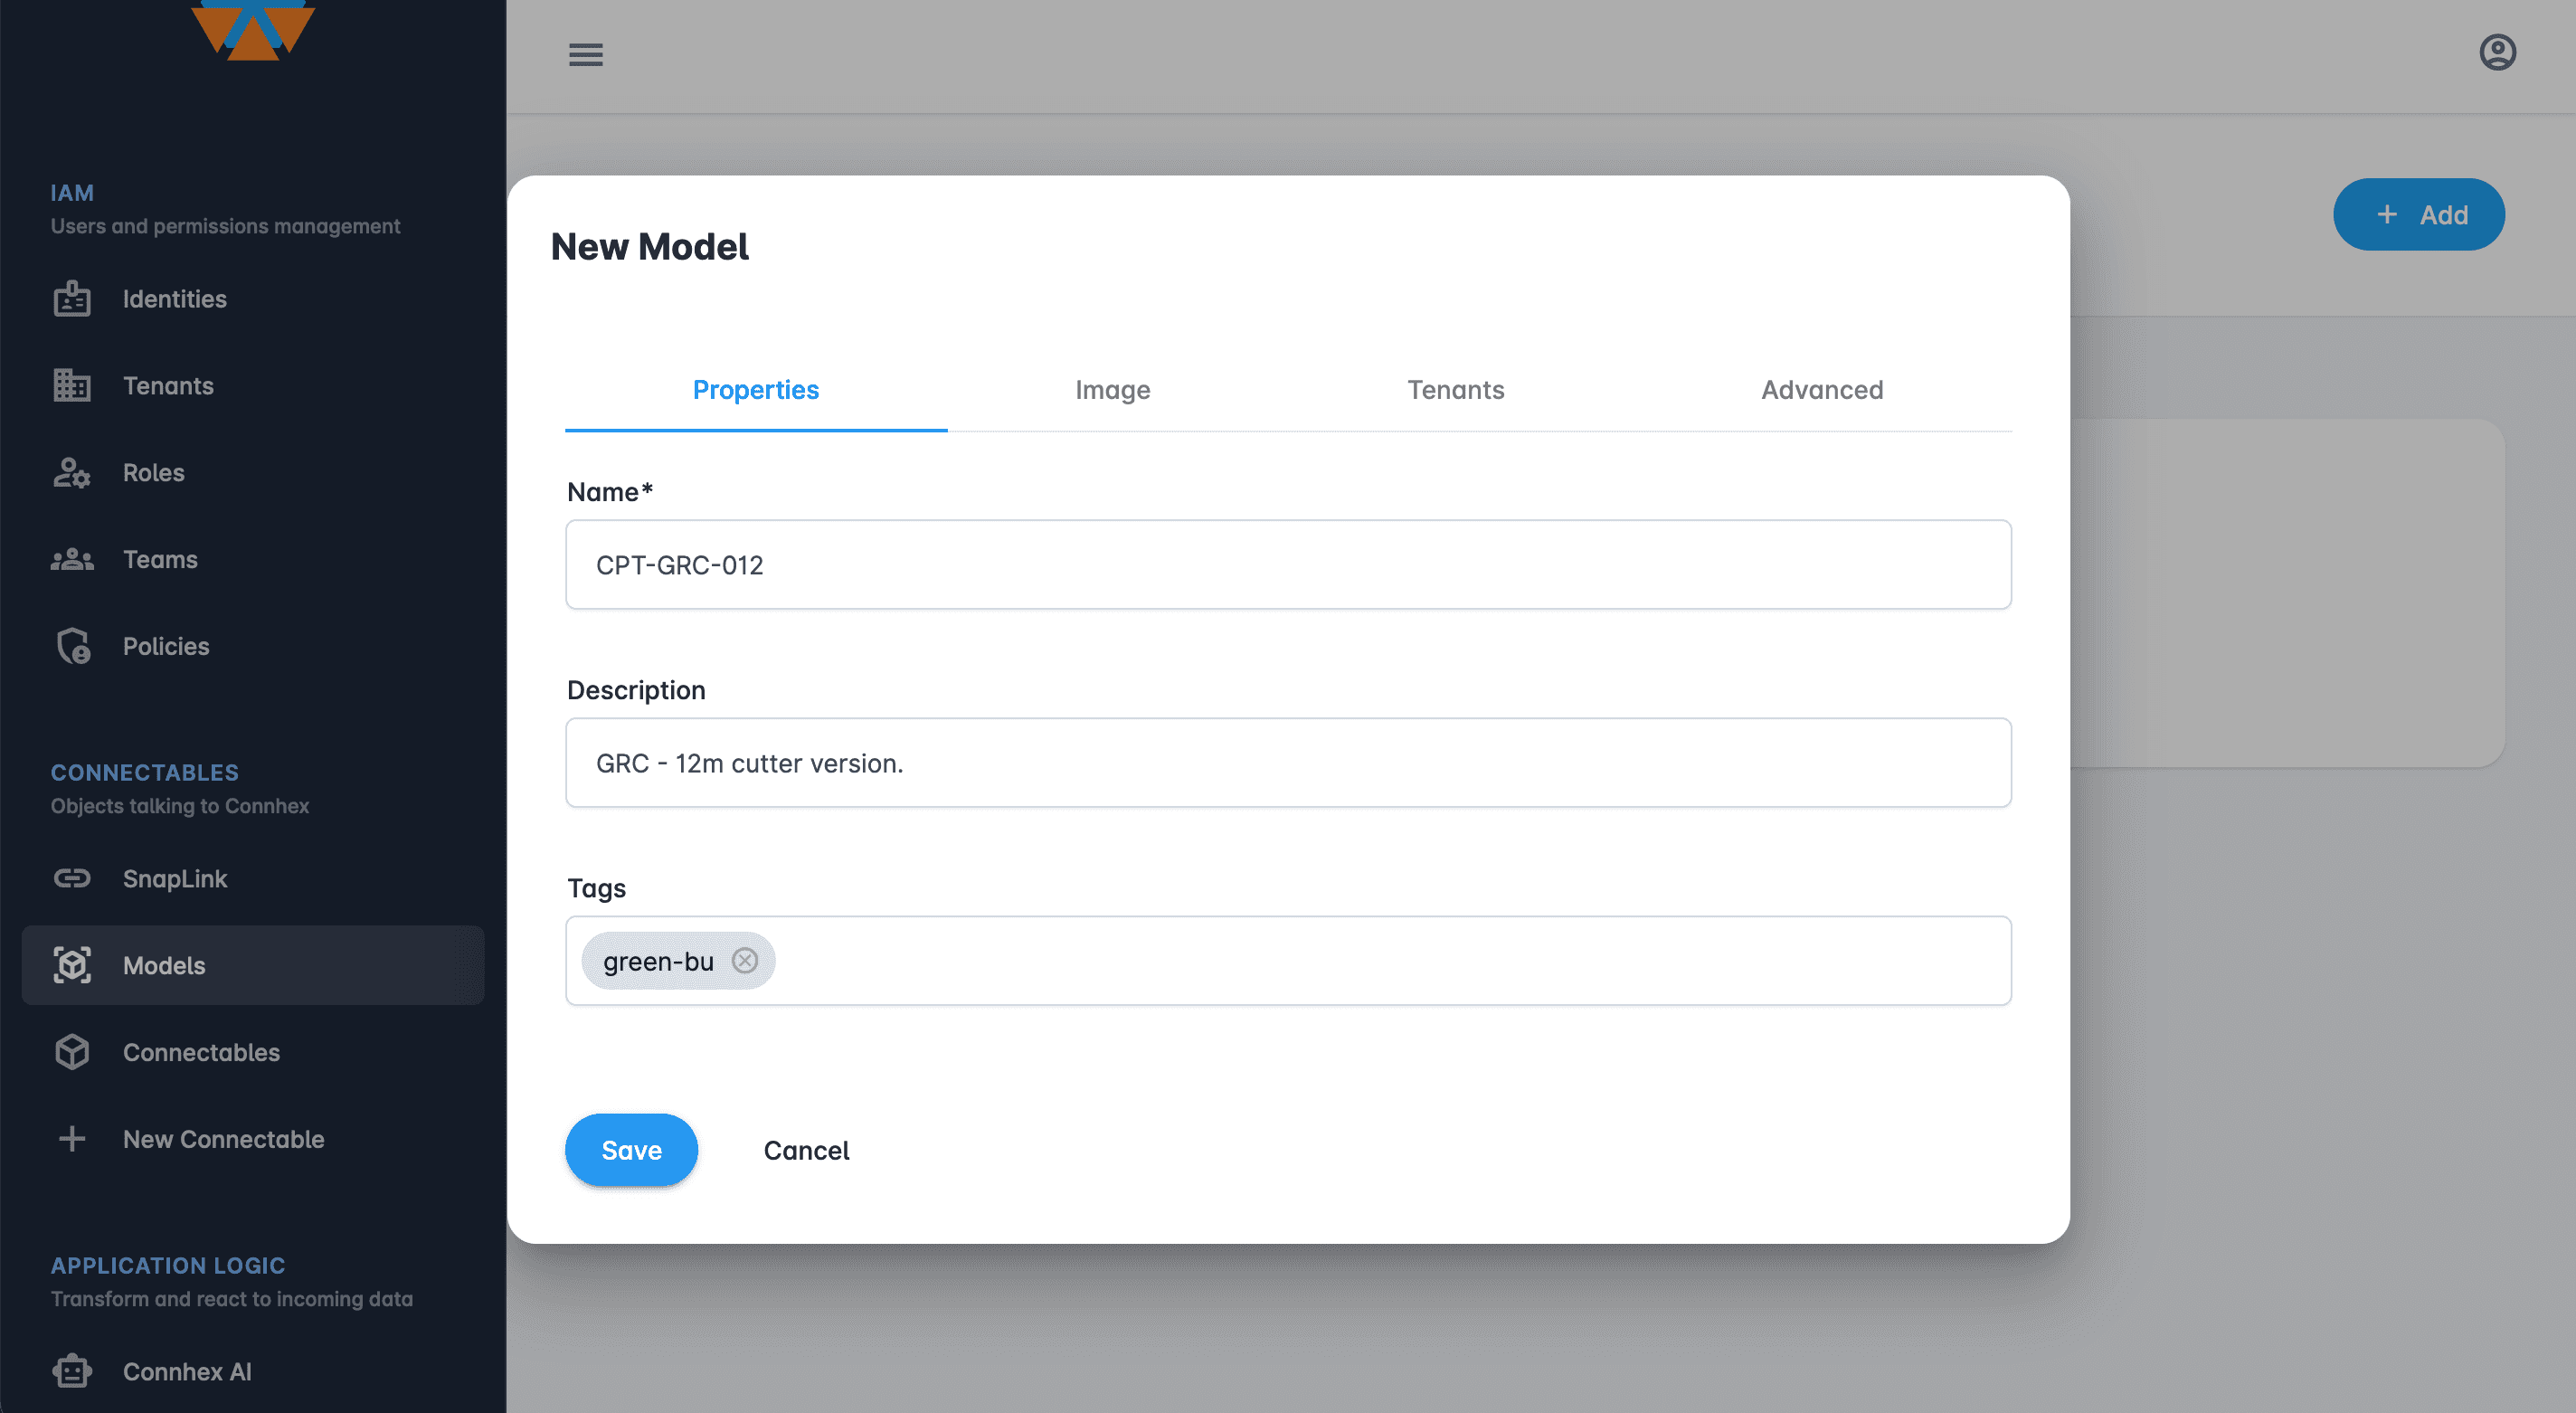Click the Connhex AI robot icon
2576x1413 pixels.
pos(72,1372)
